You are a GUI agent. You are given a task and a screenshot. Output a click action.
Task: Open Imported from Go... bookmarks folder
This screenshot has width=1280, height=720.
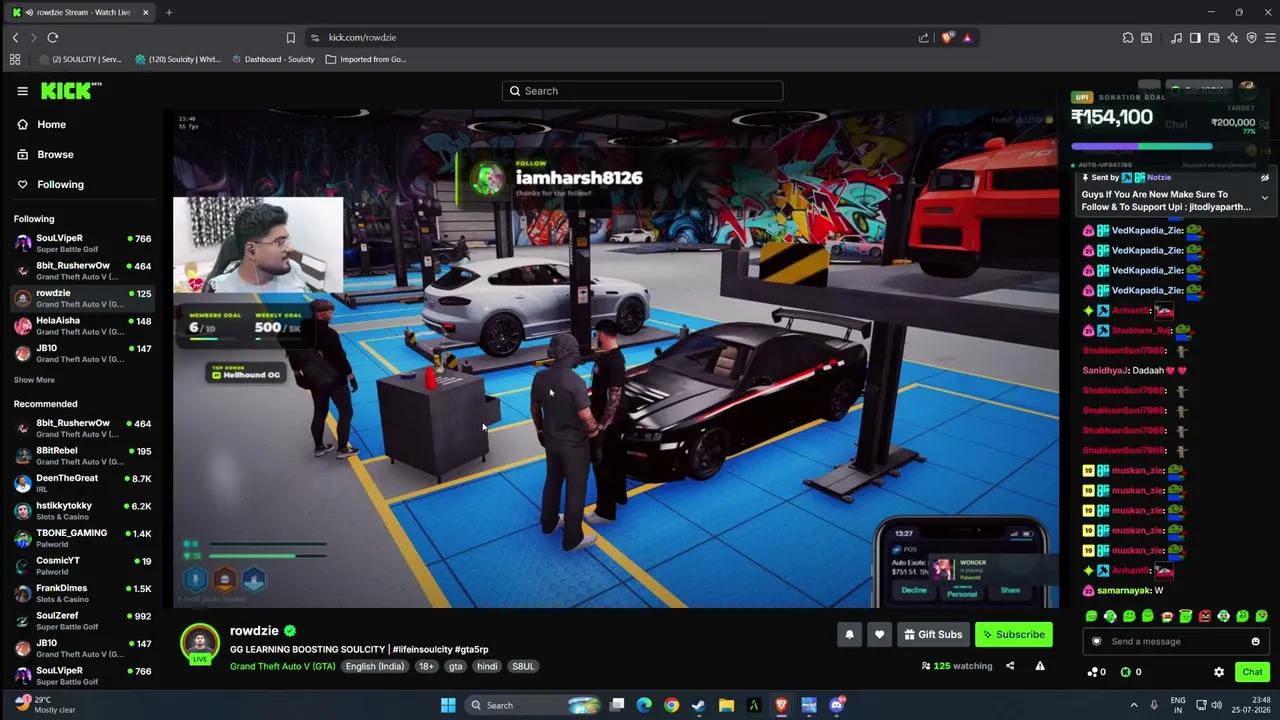pos(366,59)
